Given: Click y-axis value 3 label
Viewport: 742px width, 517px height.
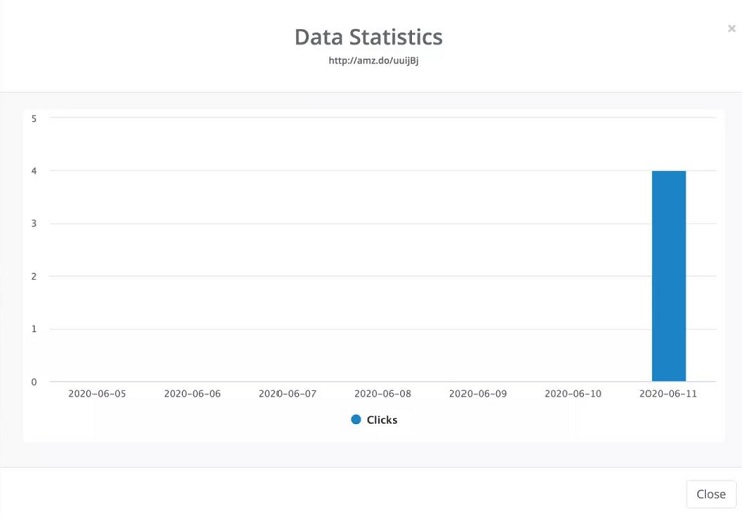Looking at the screenshot, I should [34, 223].
